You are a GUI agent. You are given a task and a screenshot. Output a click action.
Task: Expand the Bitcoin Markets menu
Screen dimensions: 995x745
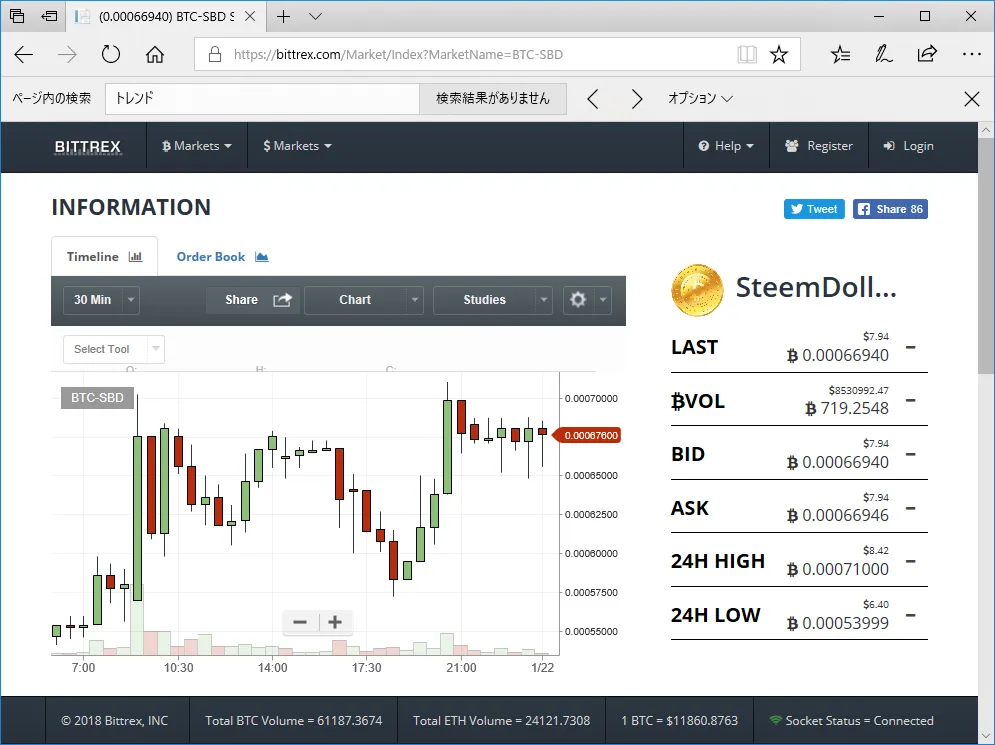(x=196, y=146)
